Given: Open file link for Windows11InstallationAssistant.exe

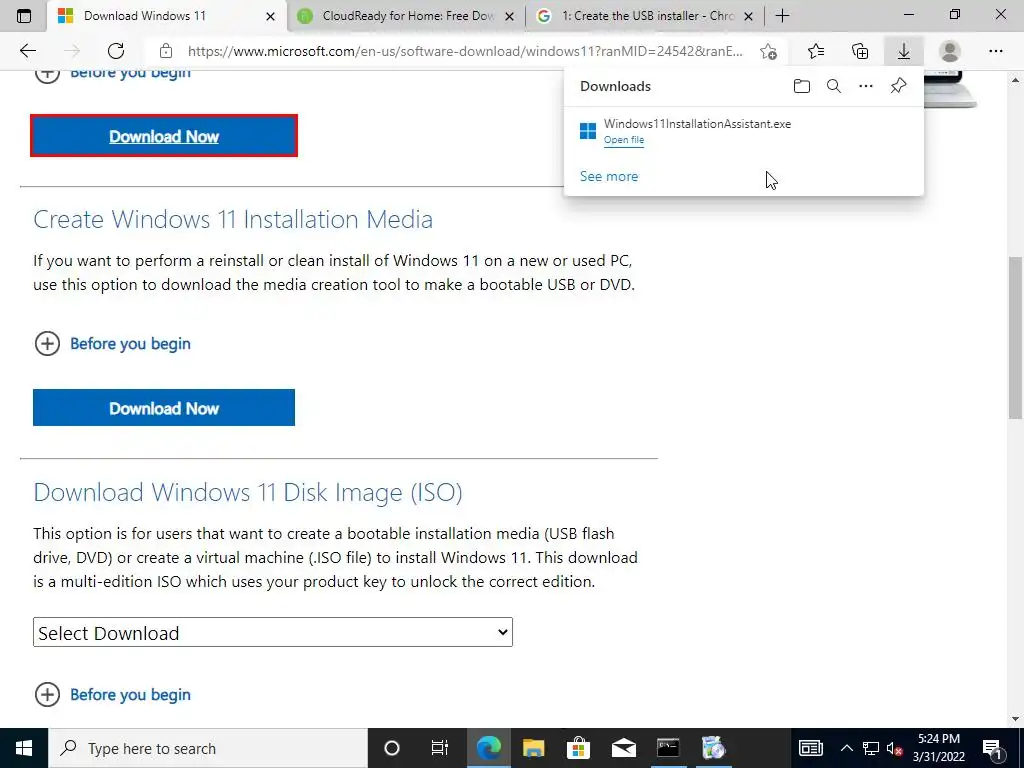Looking at the screenshot, I should point(624,140).
